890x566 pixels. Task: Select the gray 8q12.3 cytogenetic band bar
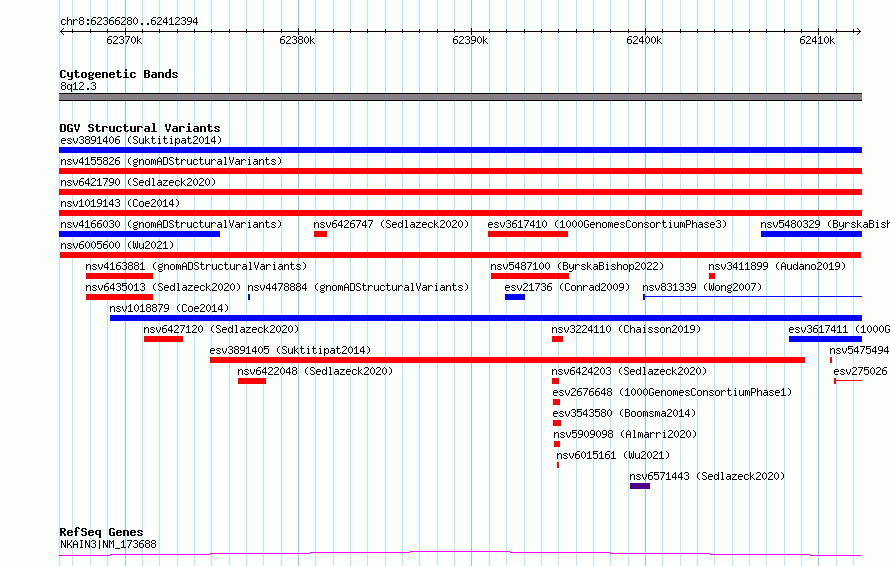point(460,97)
